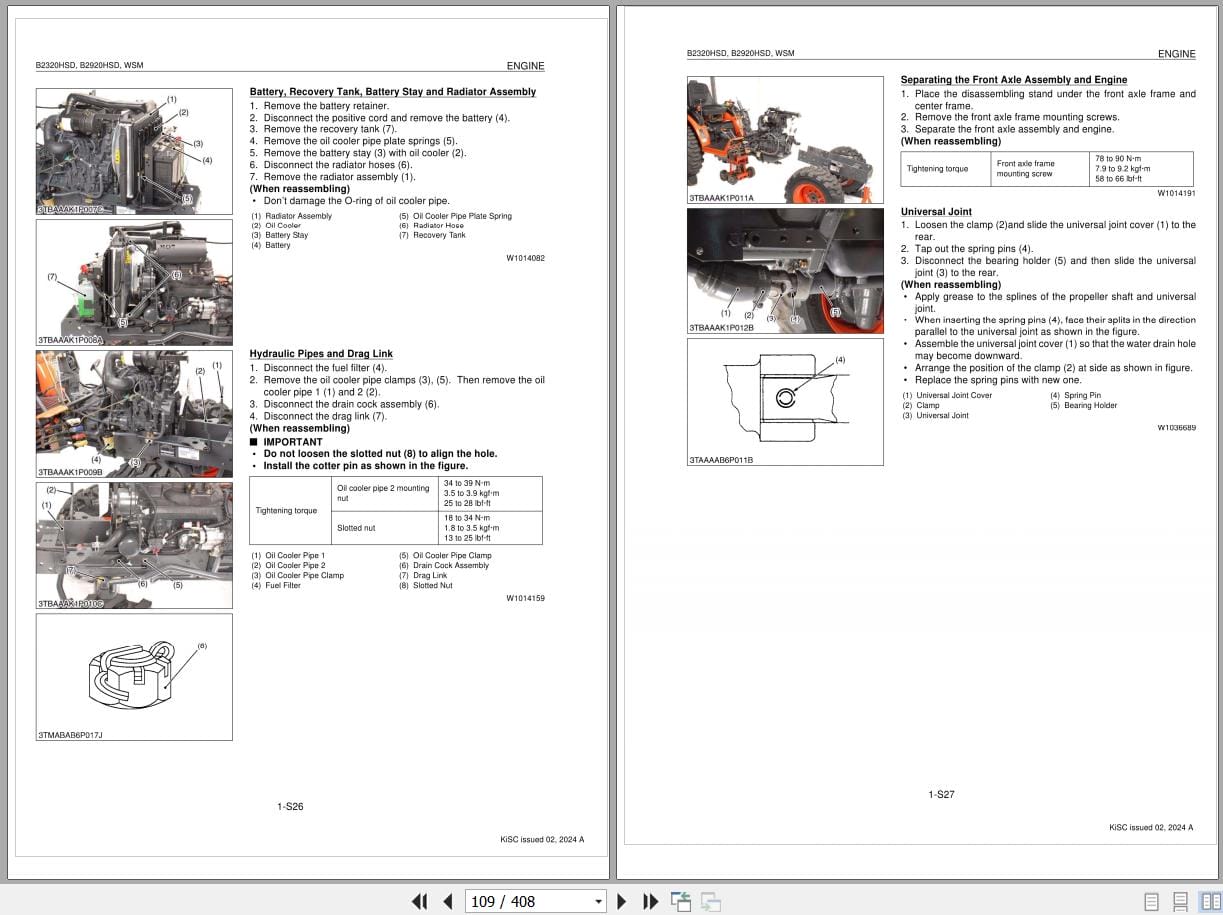Click legend entry '(7) Recovery Tank'
Screen dimensions: 1223x915
tap(432, 236)
